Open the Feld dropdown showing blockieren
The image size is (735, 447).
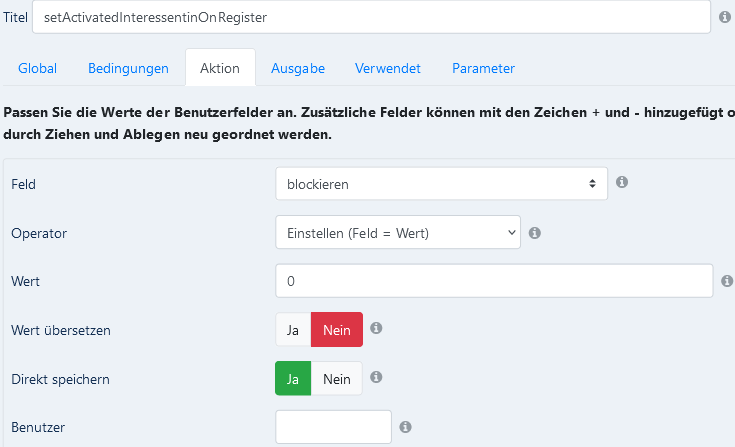coord(442,184)
